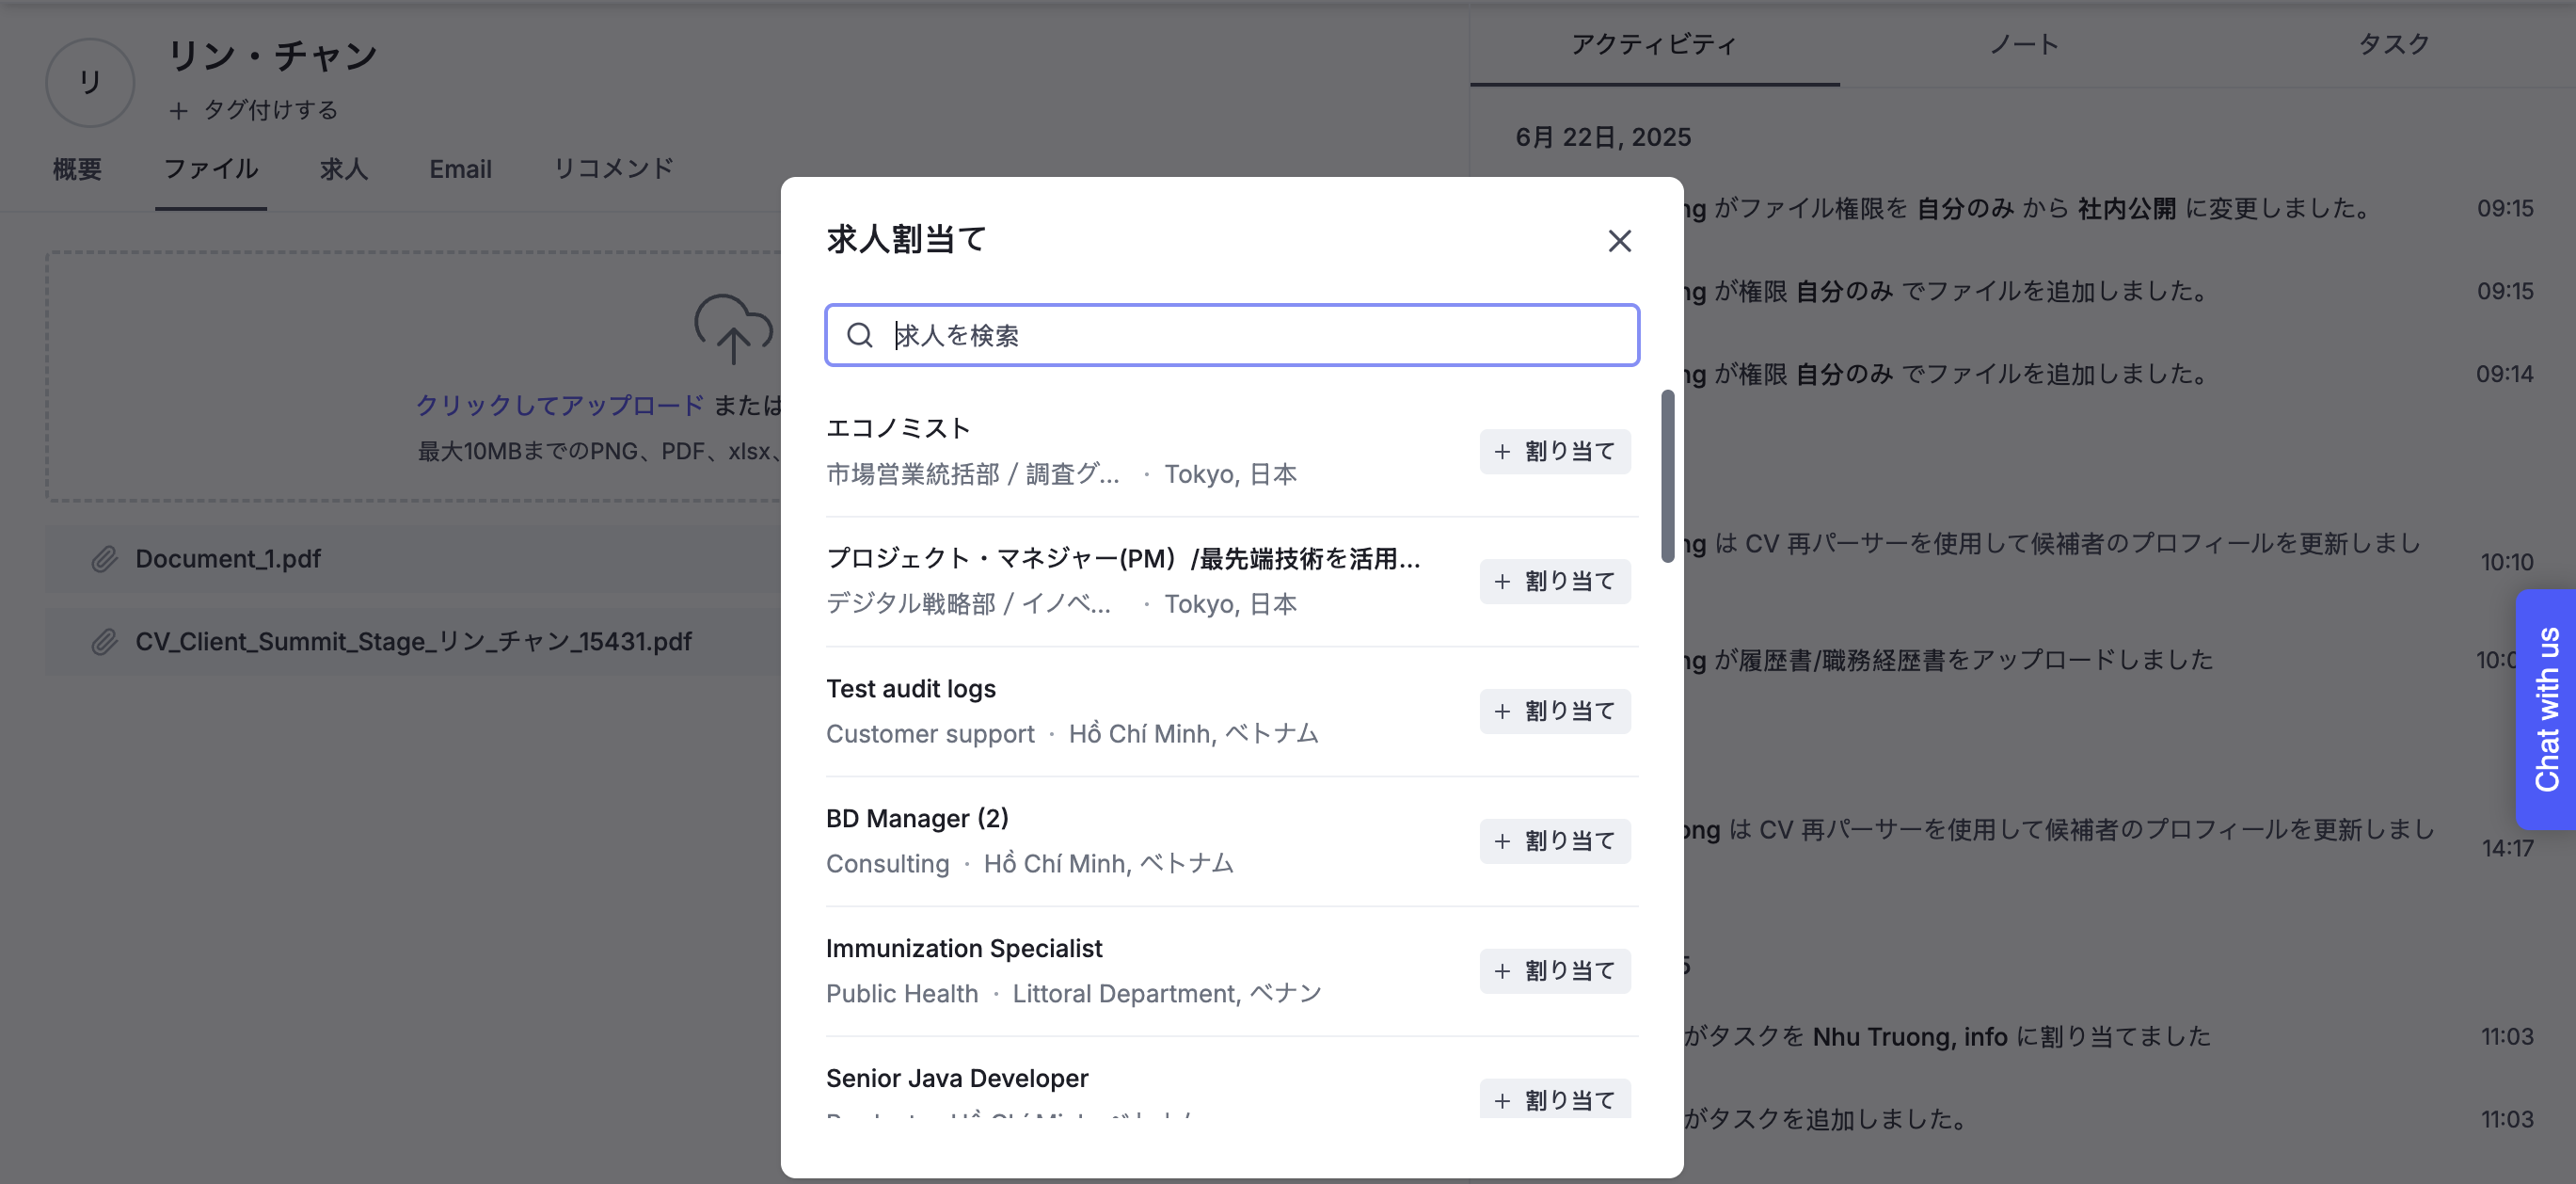Click Customer support department text

[x=930, y=734]
